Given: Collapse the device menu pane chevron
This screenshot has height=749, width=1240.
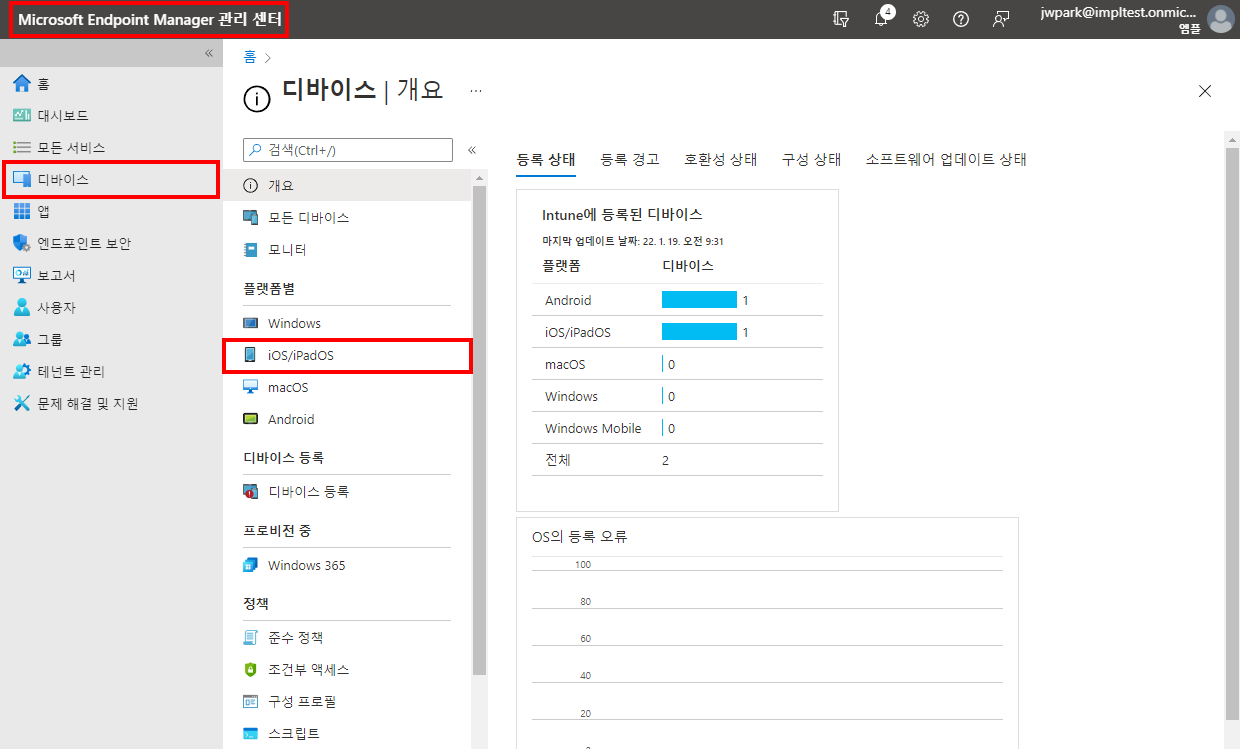Looking at the screenshot, I should point(472,150).
